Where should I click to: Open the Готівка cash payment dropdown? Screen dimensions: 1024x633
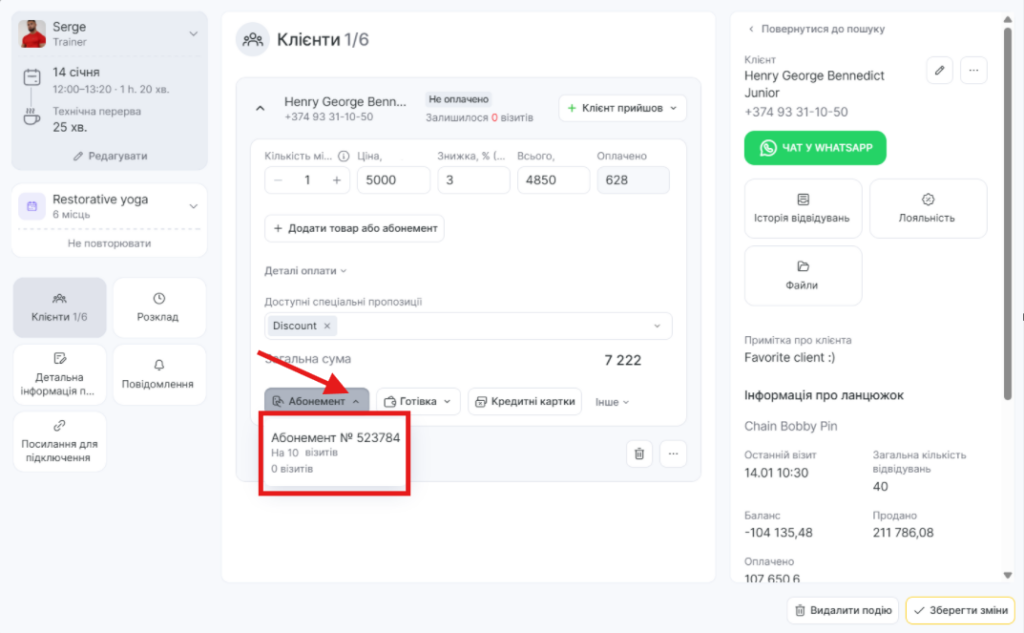(418, 402)
